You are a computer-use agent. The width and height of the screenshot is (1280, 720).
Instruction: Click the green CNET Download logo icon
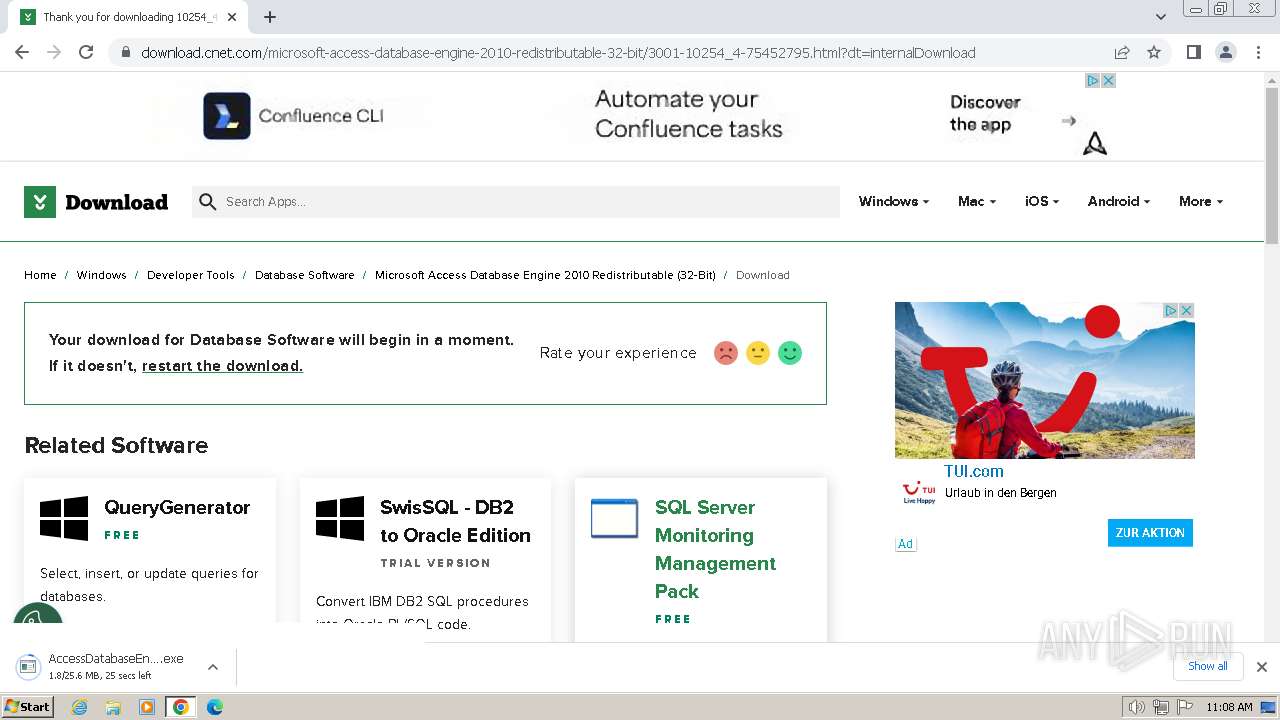(x=40, y=202)
